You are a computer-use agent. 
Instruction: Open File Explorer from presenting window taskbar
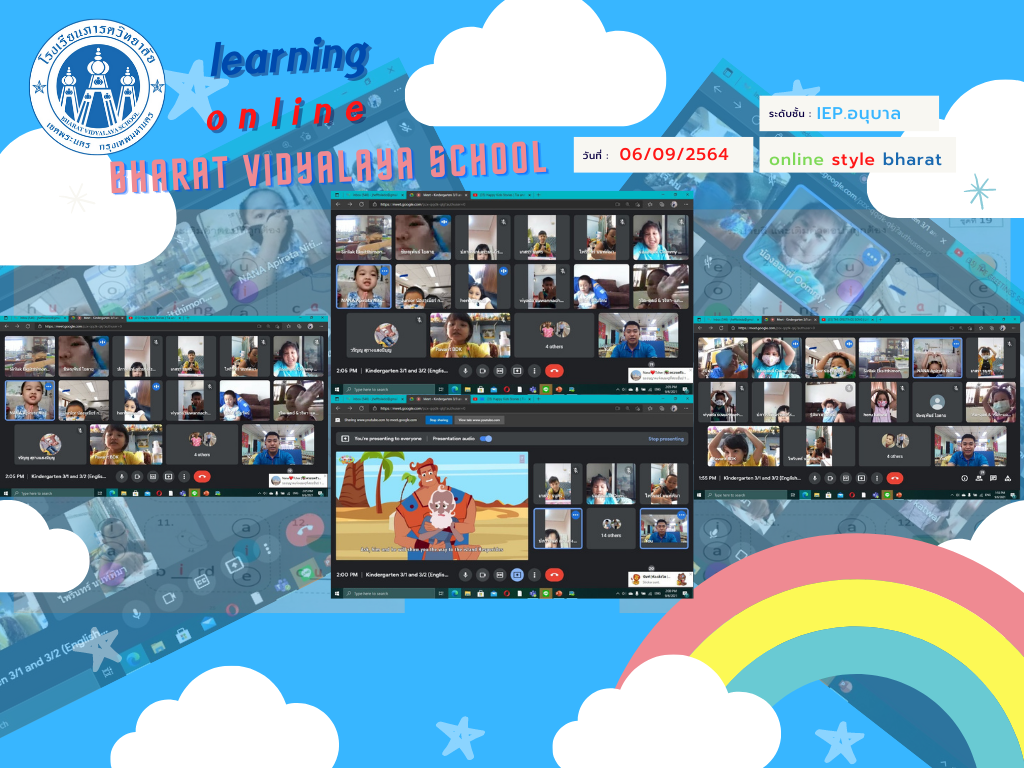coord(468,594)
